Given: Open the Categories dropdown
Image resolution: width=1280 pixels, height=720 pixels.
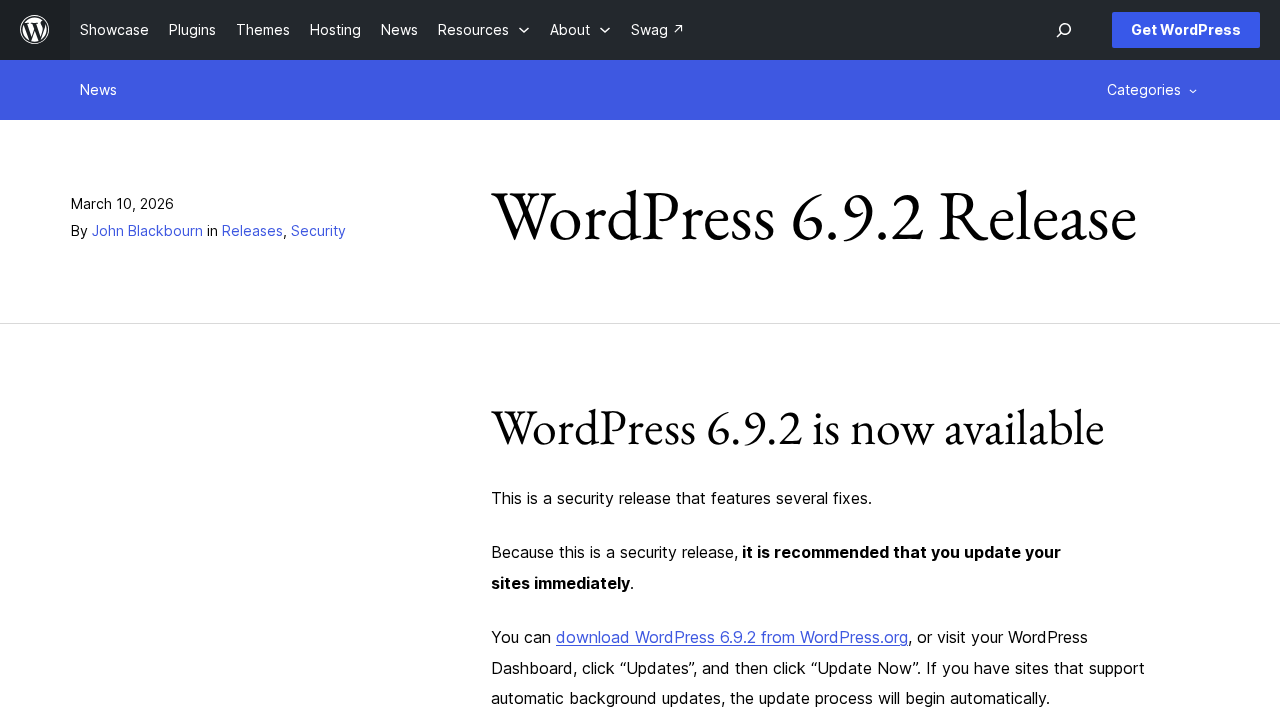Looking at the screenshot, I should coord(1152,90).
